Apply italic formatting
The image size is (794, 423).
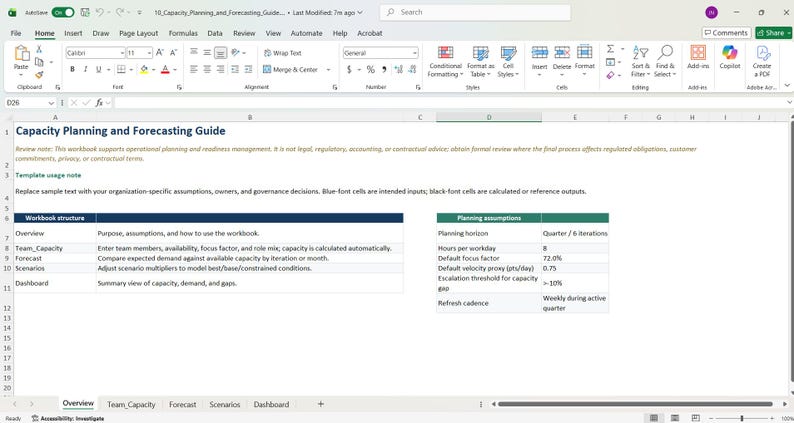85,69
